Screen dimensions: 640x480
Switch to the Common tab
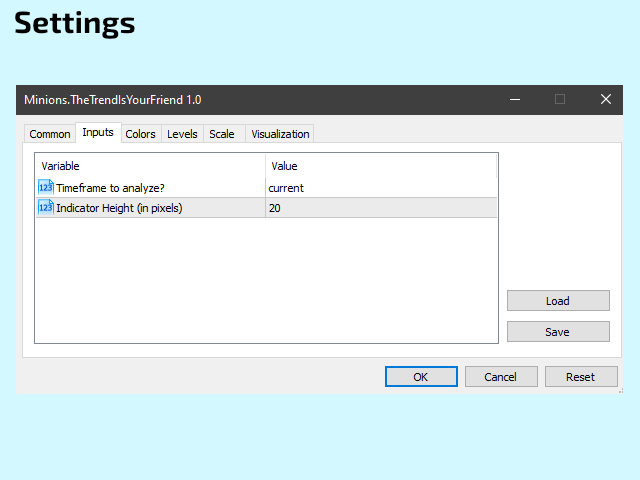50,134
